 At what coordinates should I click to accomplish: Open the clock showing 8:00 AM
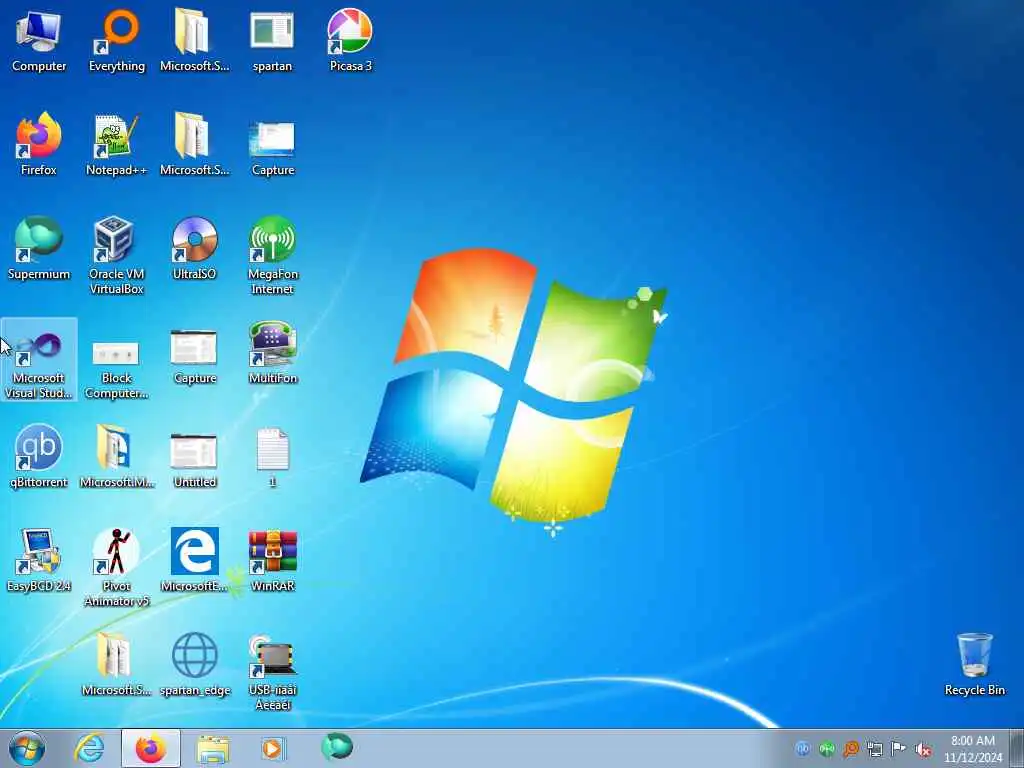click(x=973, y=749)
